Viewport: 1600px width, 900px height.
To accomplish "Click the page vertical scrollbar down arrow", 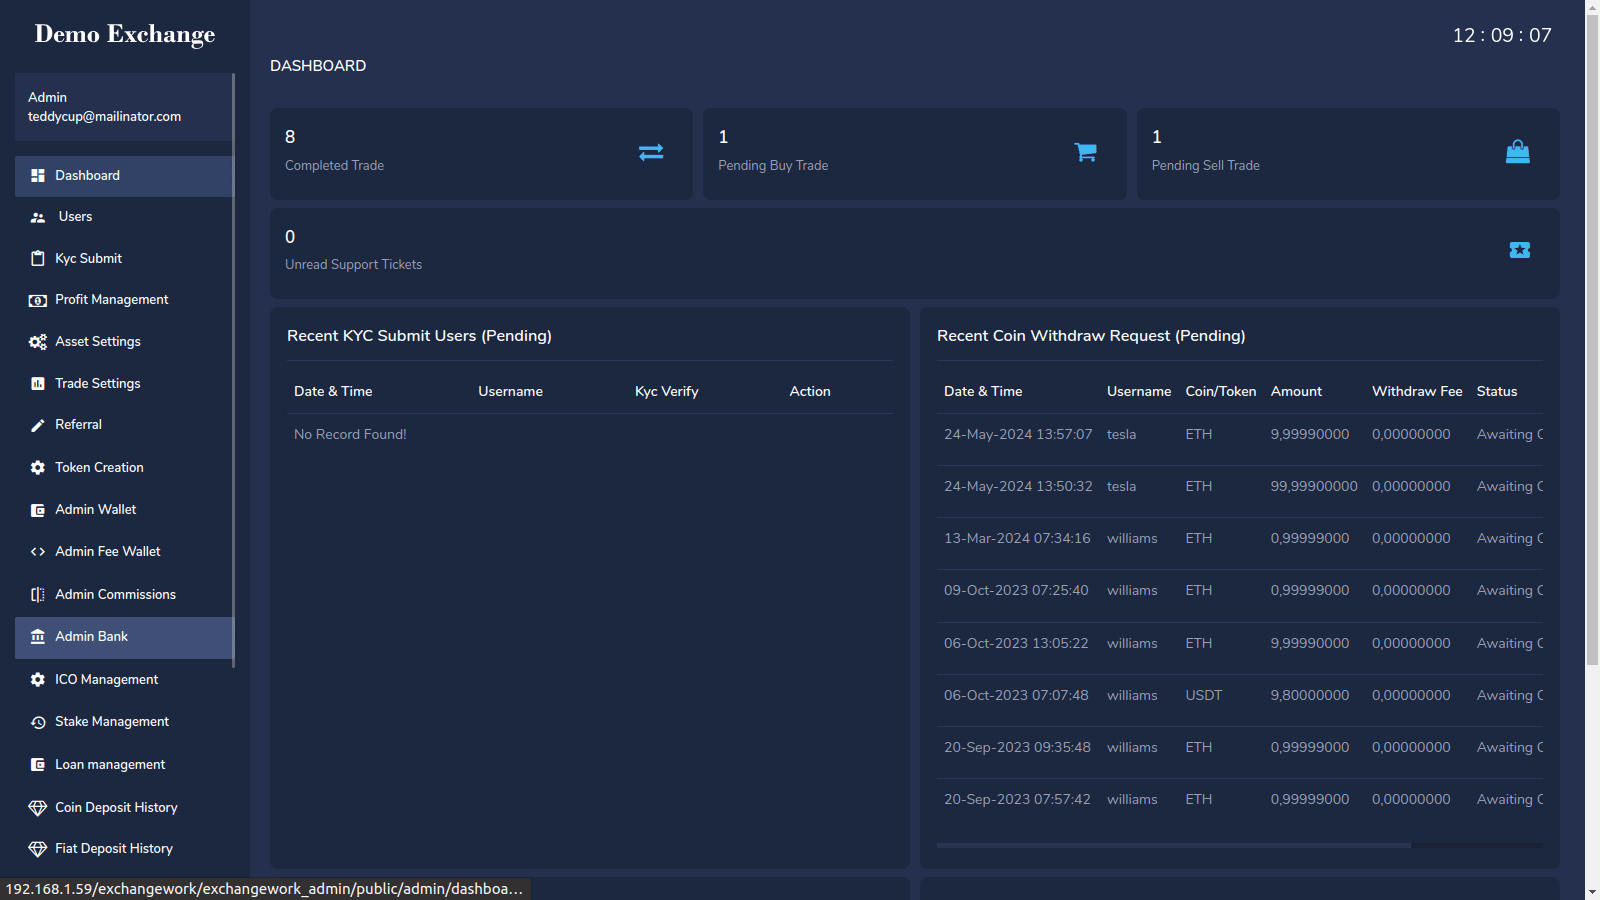I will click(1592, 891).
